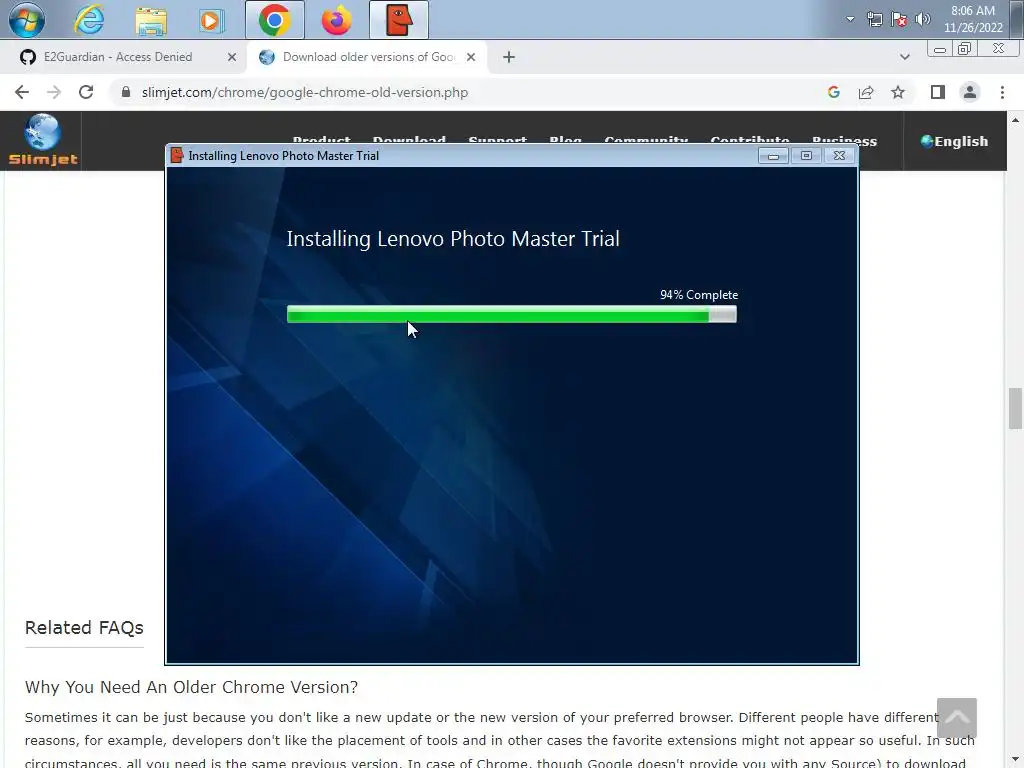Screen dimensions: 1024x768
Task: Go back to the previous page
Action: click(22, 92)
